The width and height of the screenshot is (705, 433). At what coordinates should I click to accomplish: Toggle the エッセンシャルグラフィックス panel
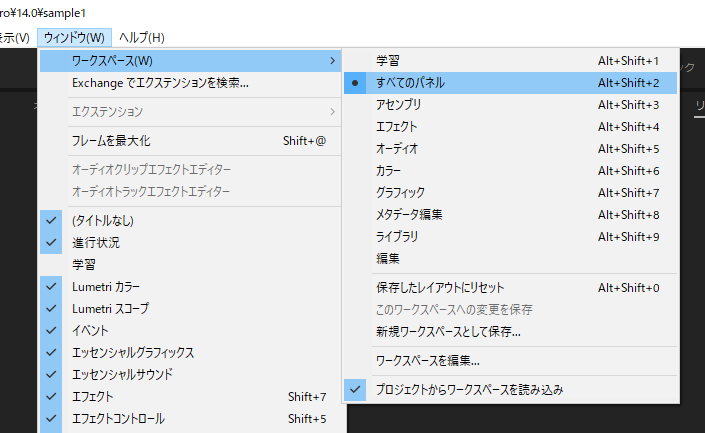click(191, 353)
